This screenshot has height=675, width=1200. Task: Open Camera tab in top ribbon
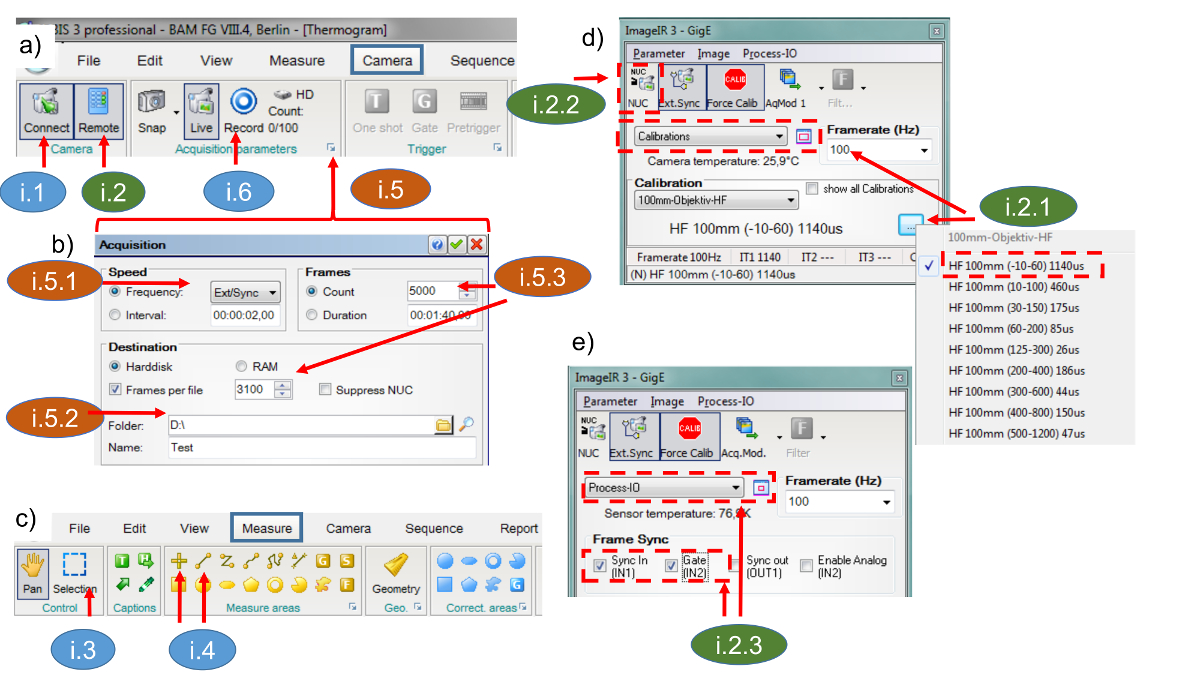click(387, 60)
